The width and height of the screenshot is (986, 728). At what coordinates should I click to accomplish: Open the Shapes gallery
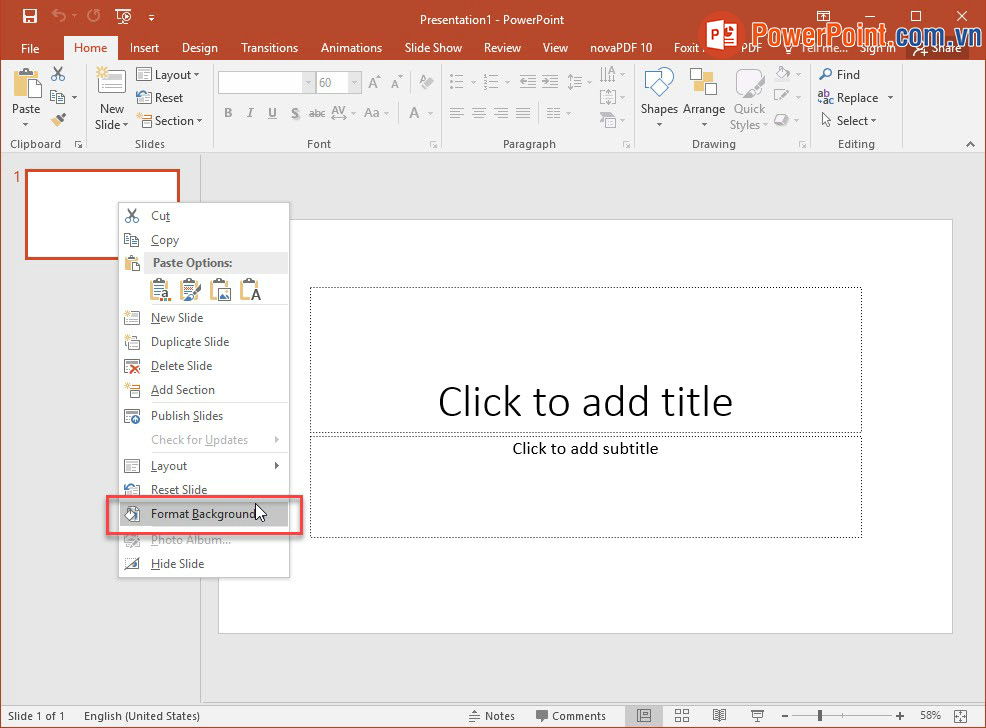click(x=659, y=98)
